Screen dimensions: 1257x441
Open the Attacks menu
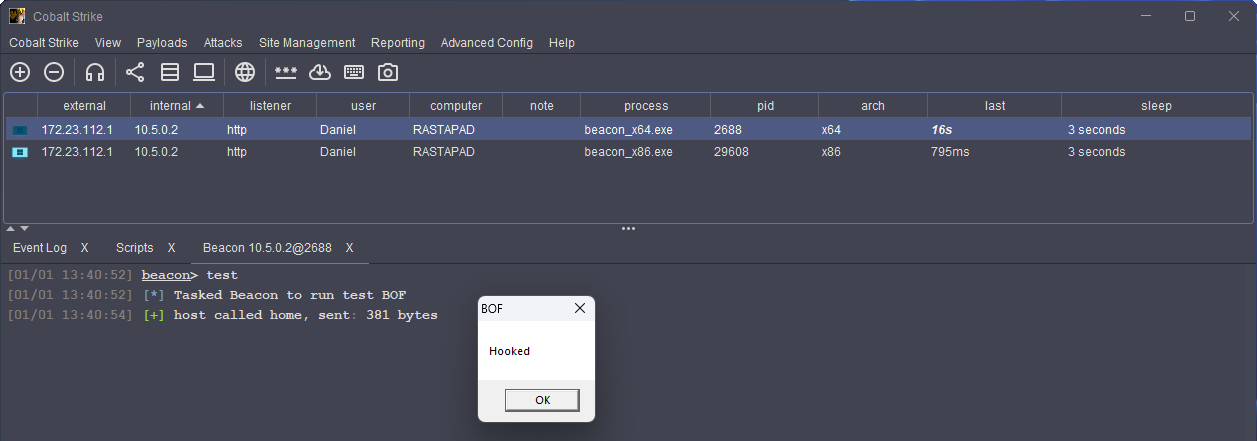click(223, 43)
